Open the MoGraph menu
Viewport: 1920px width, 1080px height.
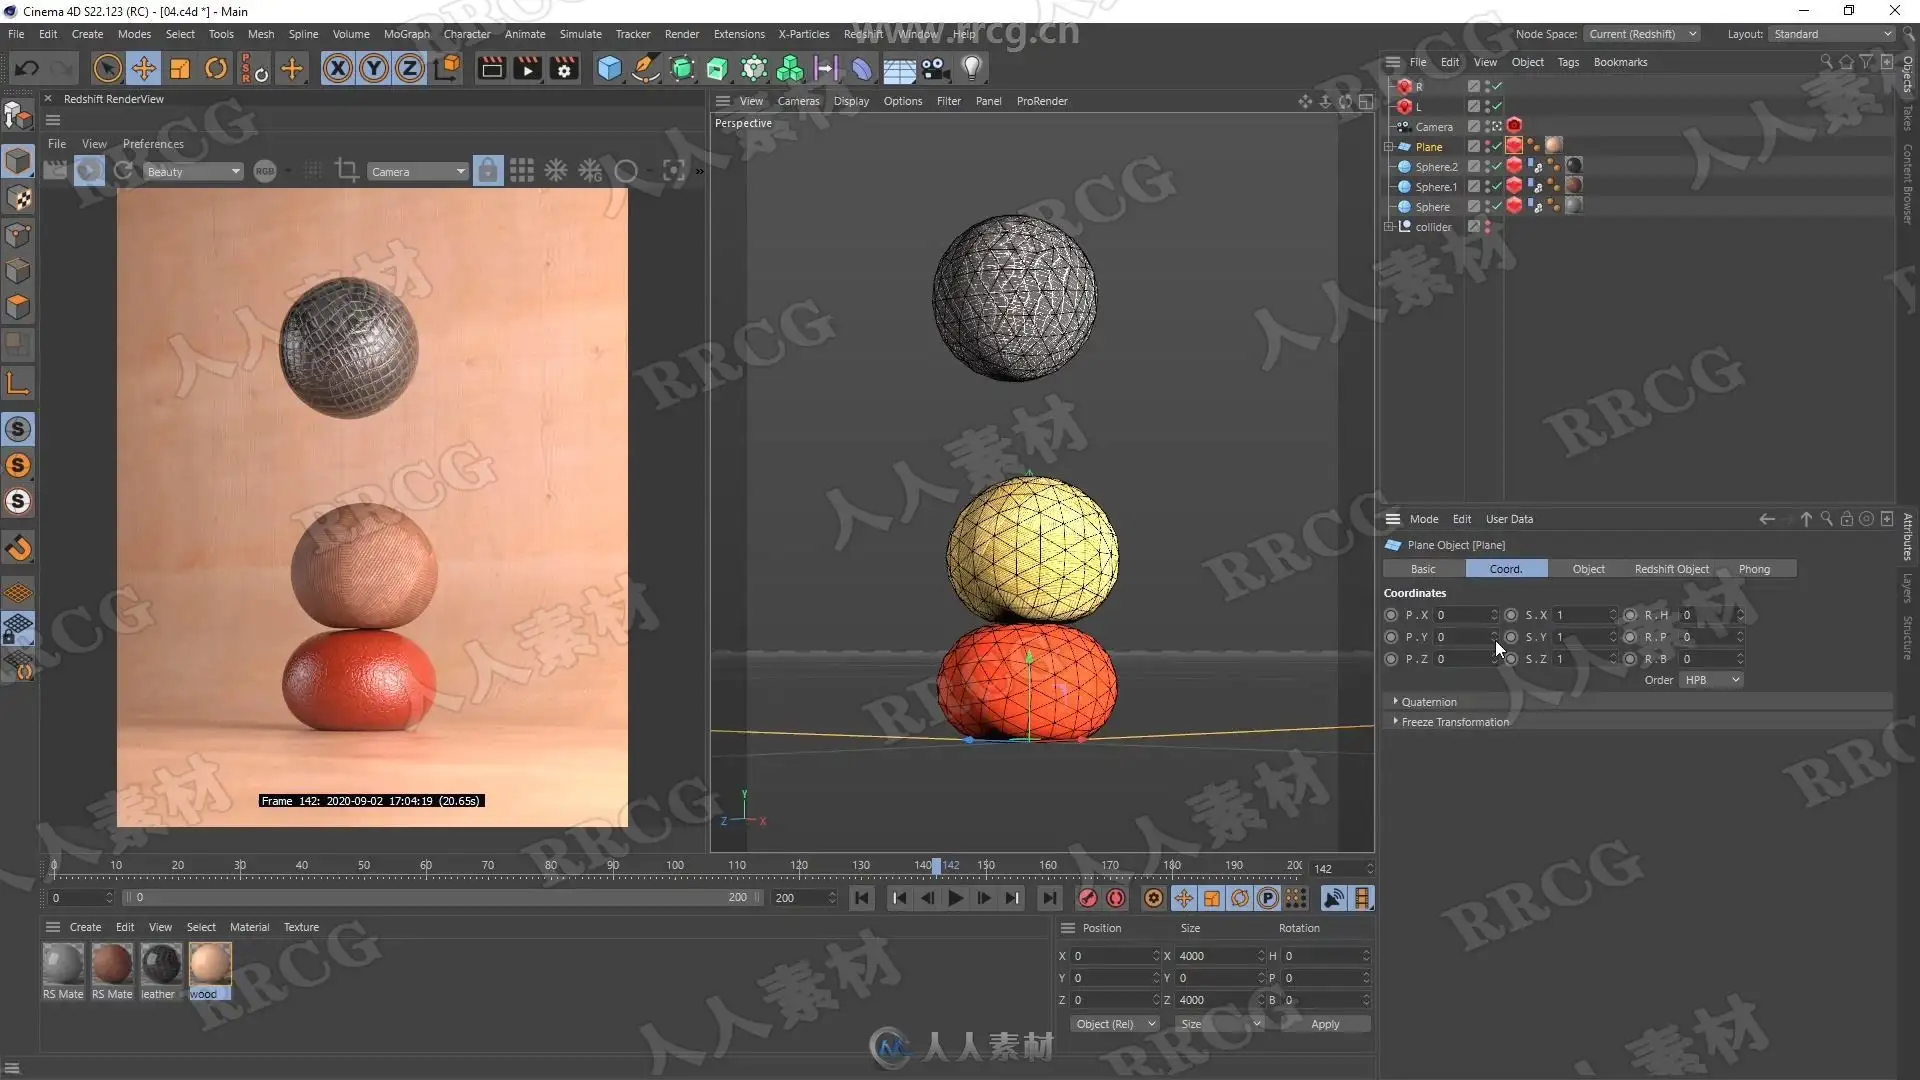click(406, 34)
